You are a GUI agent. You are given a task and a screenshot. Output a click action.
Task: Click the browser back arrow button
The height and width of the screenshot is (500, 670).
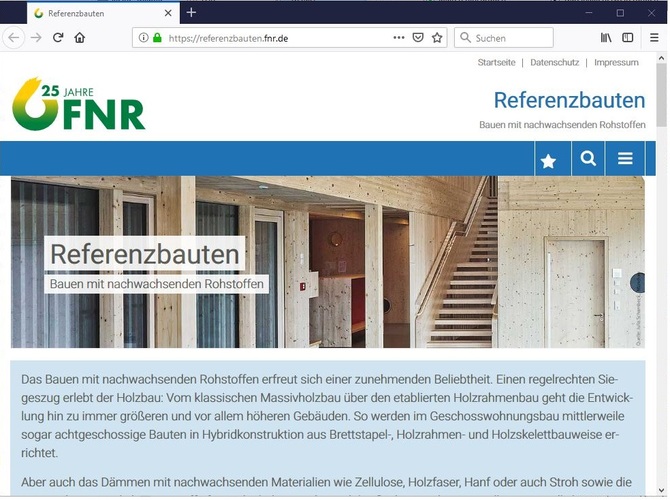coord(13,38)
